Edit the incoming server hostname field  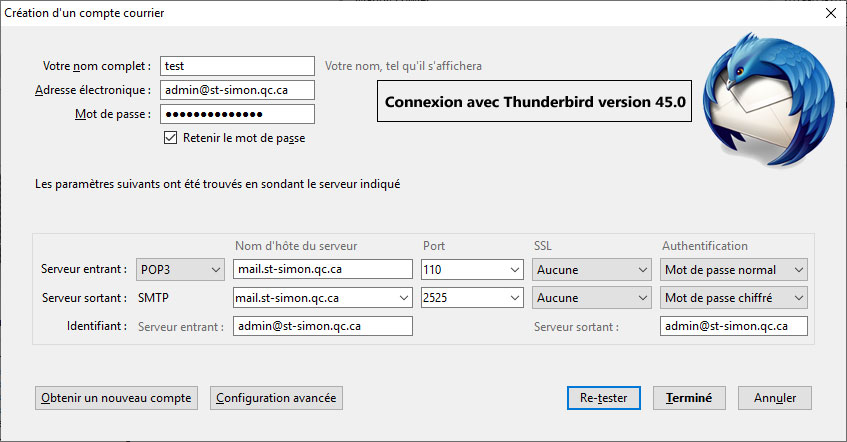point(323,269)
